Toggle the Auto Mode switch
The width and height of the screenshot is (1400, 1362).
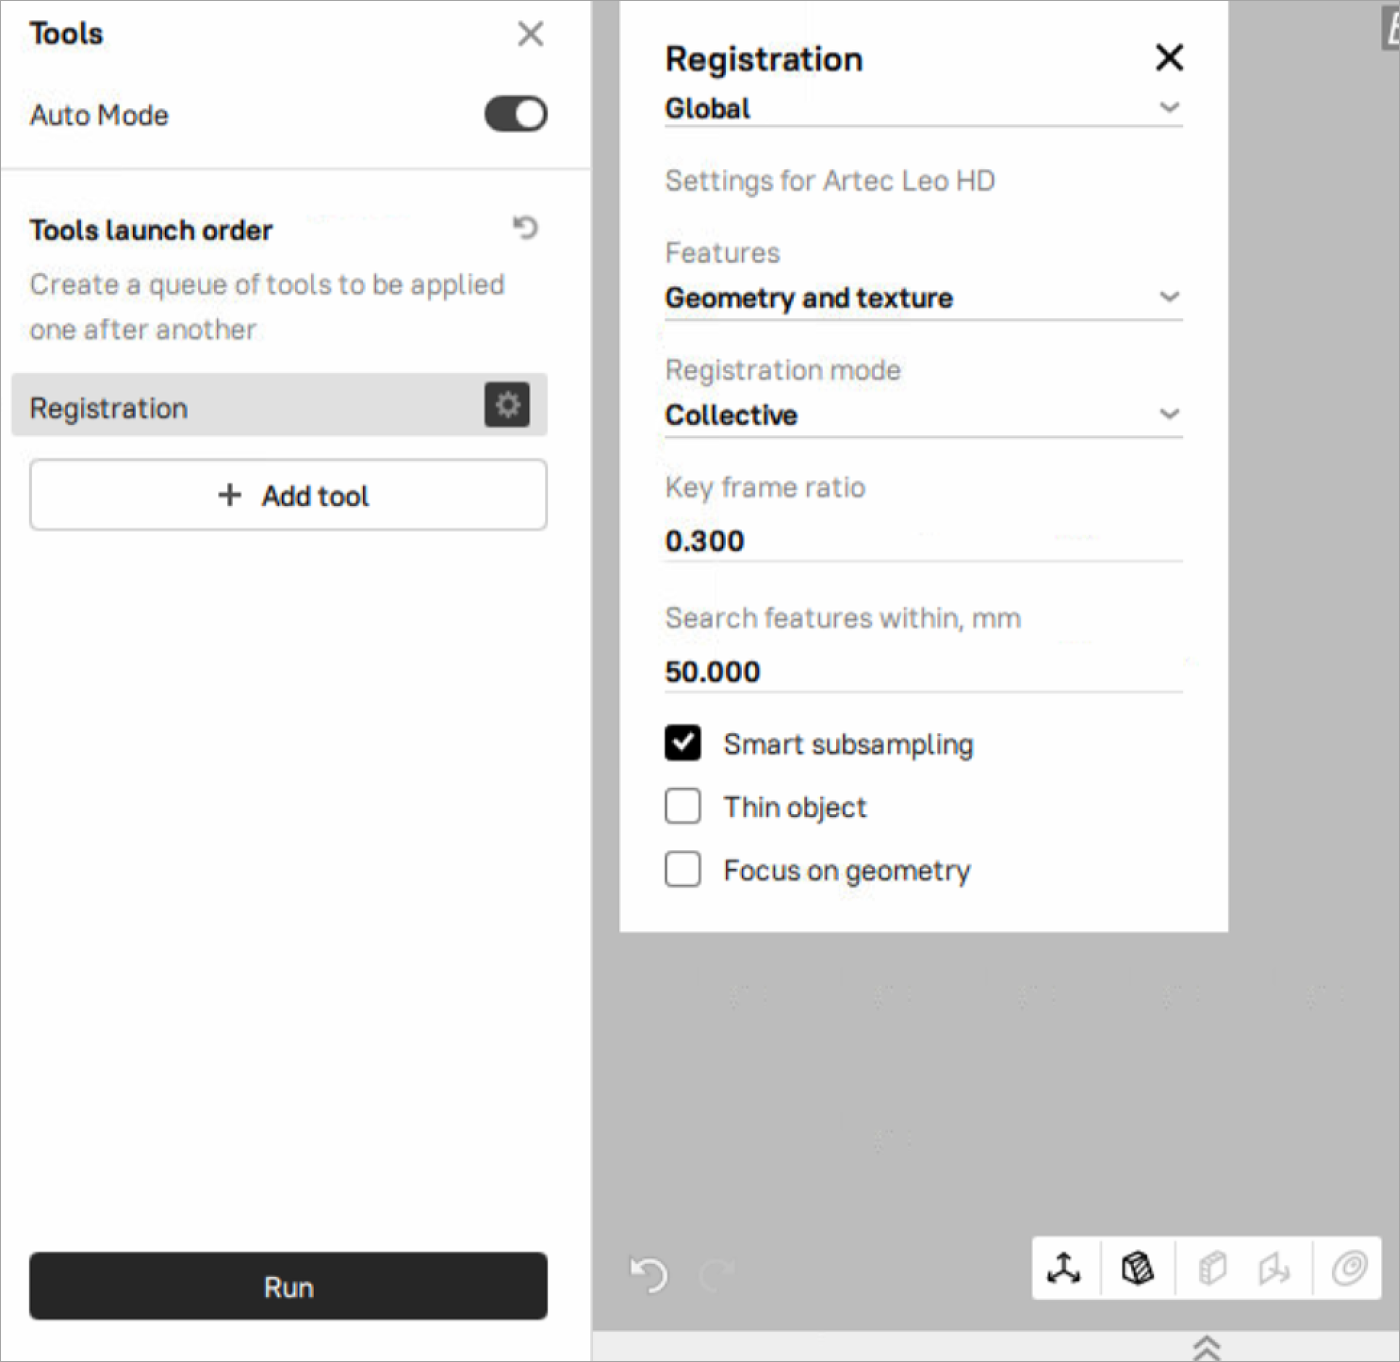[x=516, y=114]
